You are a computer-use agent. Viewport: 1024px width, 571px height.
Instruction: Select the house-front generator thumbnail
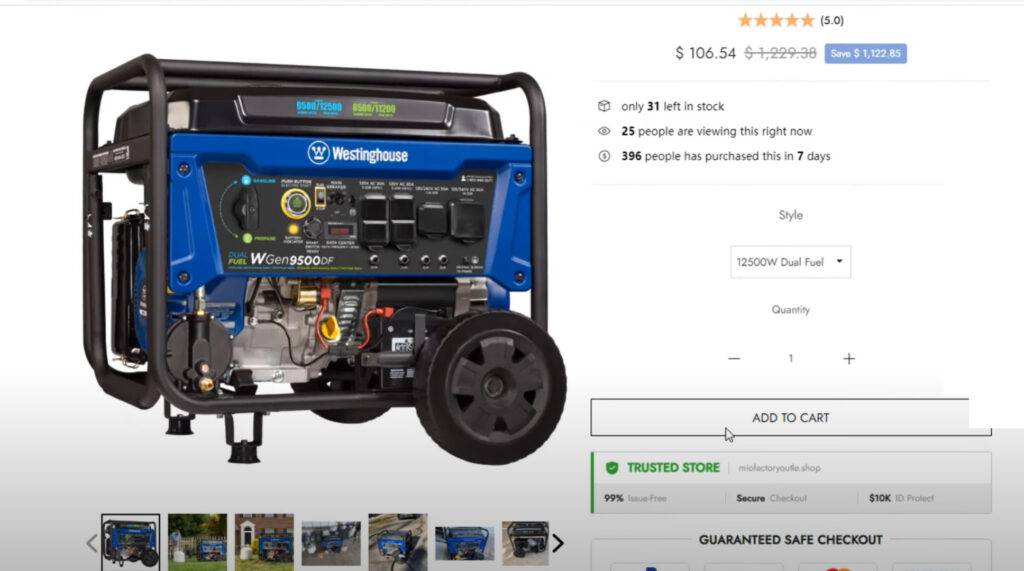pos(264,541)
